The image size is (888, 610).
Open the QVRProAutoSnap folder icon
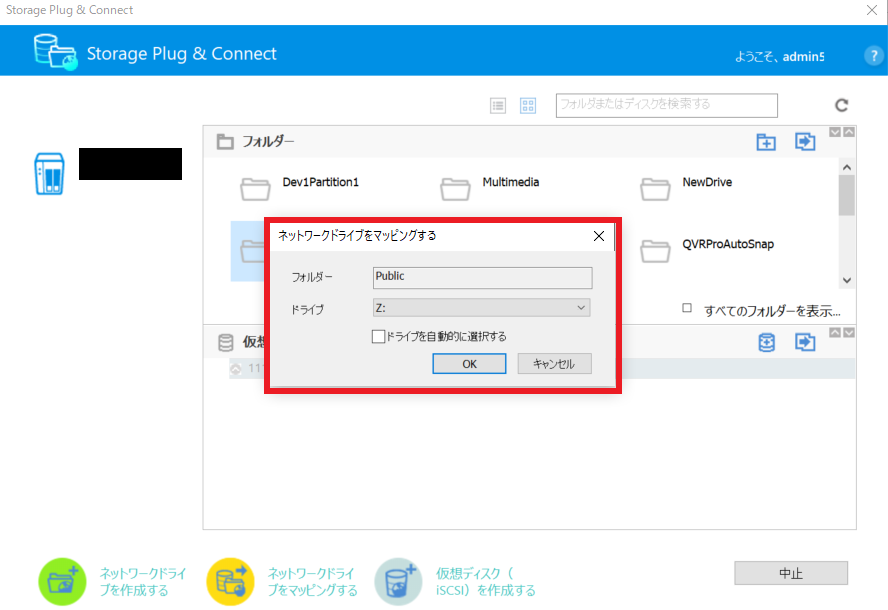pos(655,251)
